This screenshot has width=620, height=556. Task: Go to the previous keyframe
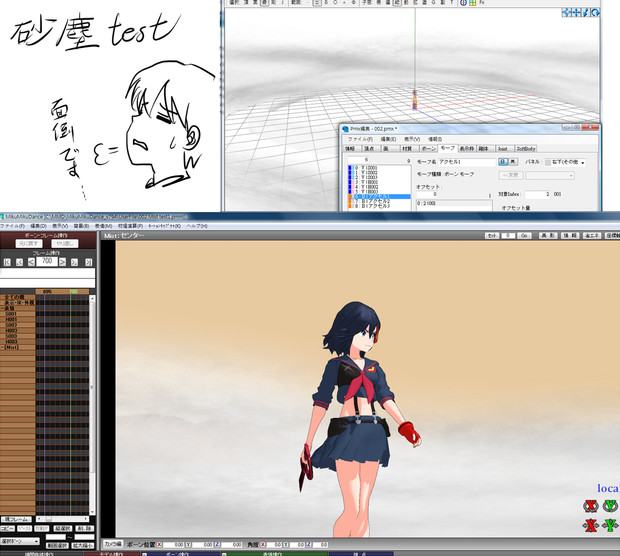pos(19,262)
